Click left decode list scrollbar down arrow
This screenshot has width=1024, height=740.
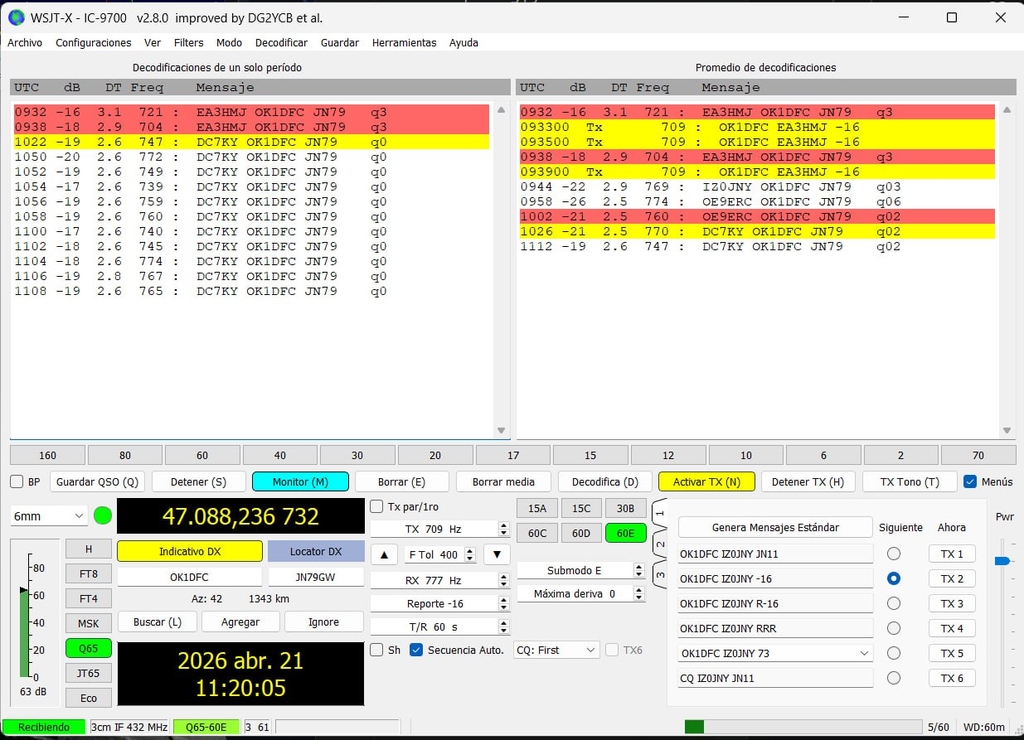[501, 430]
